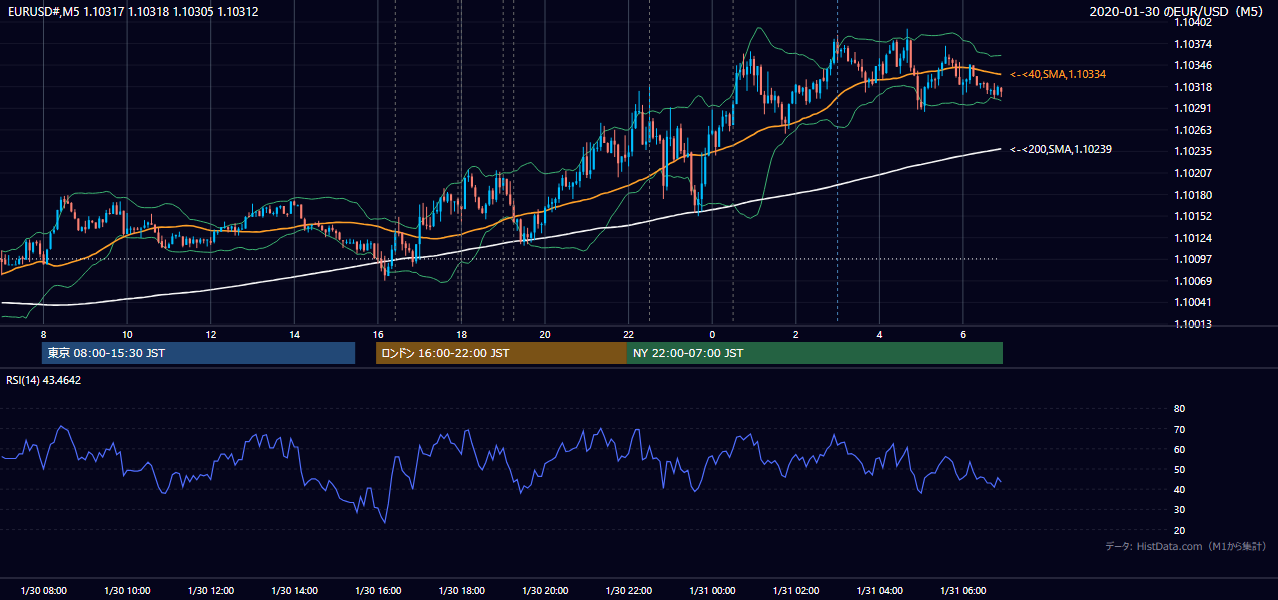Click price axis value 1.10374
1278x600 pixels.
(x=1194, y=44)
